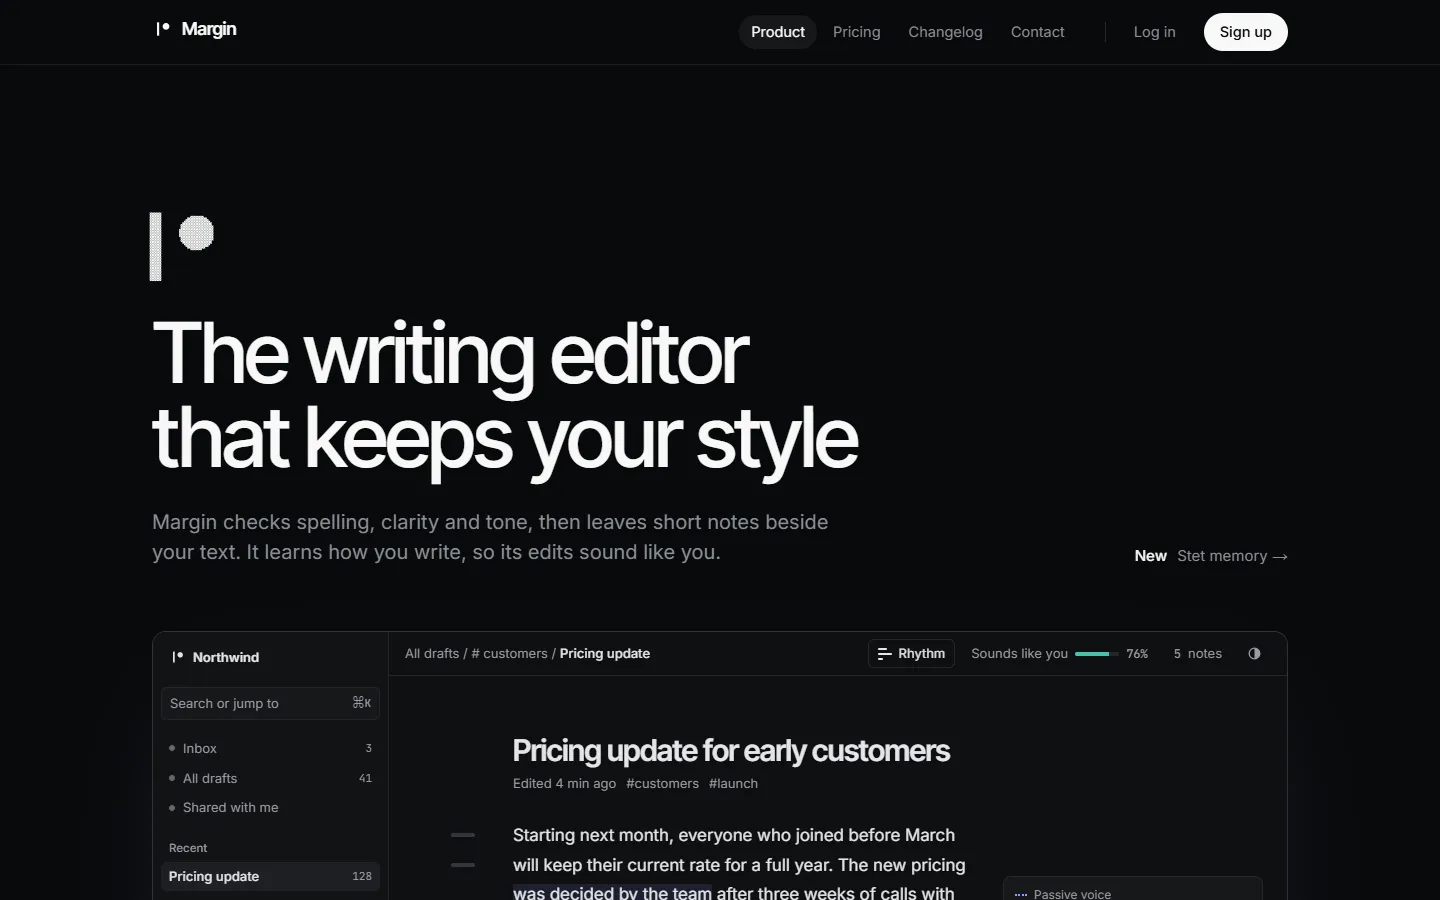Open the 5 notes counter
This screenshot has width=1440, height=900.
coord(1197,654)
